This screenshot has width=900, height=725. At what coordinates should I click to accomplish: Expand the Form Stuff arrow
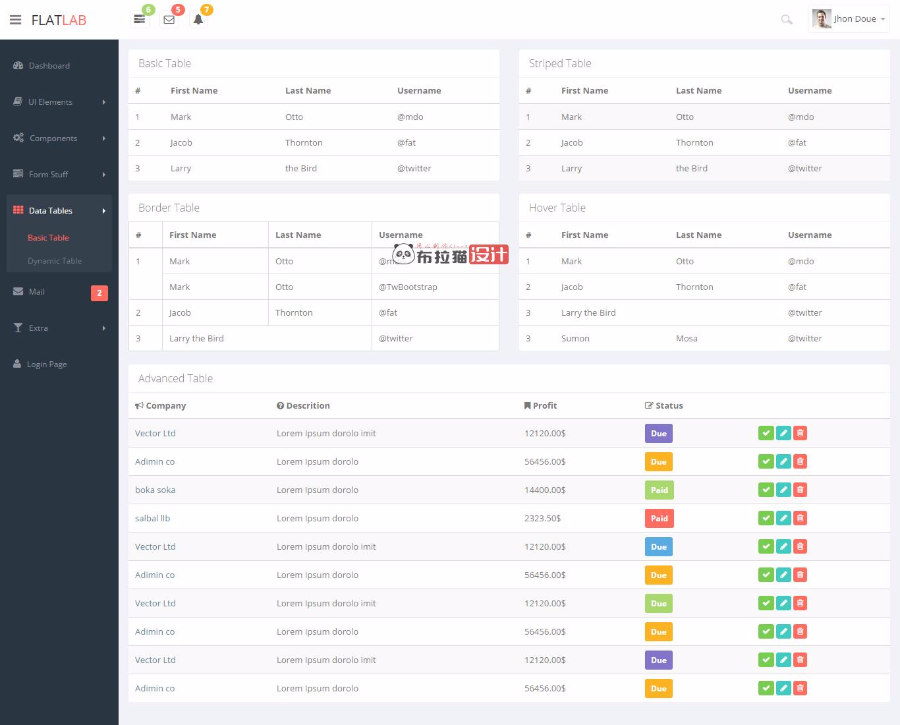coord(104,175)
